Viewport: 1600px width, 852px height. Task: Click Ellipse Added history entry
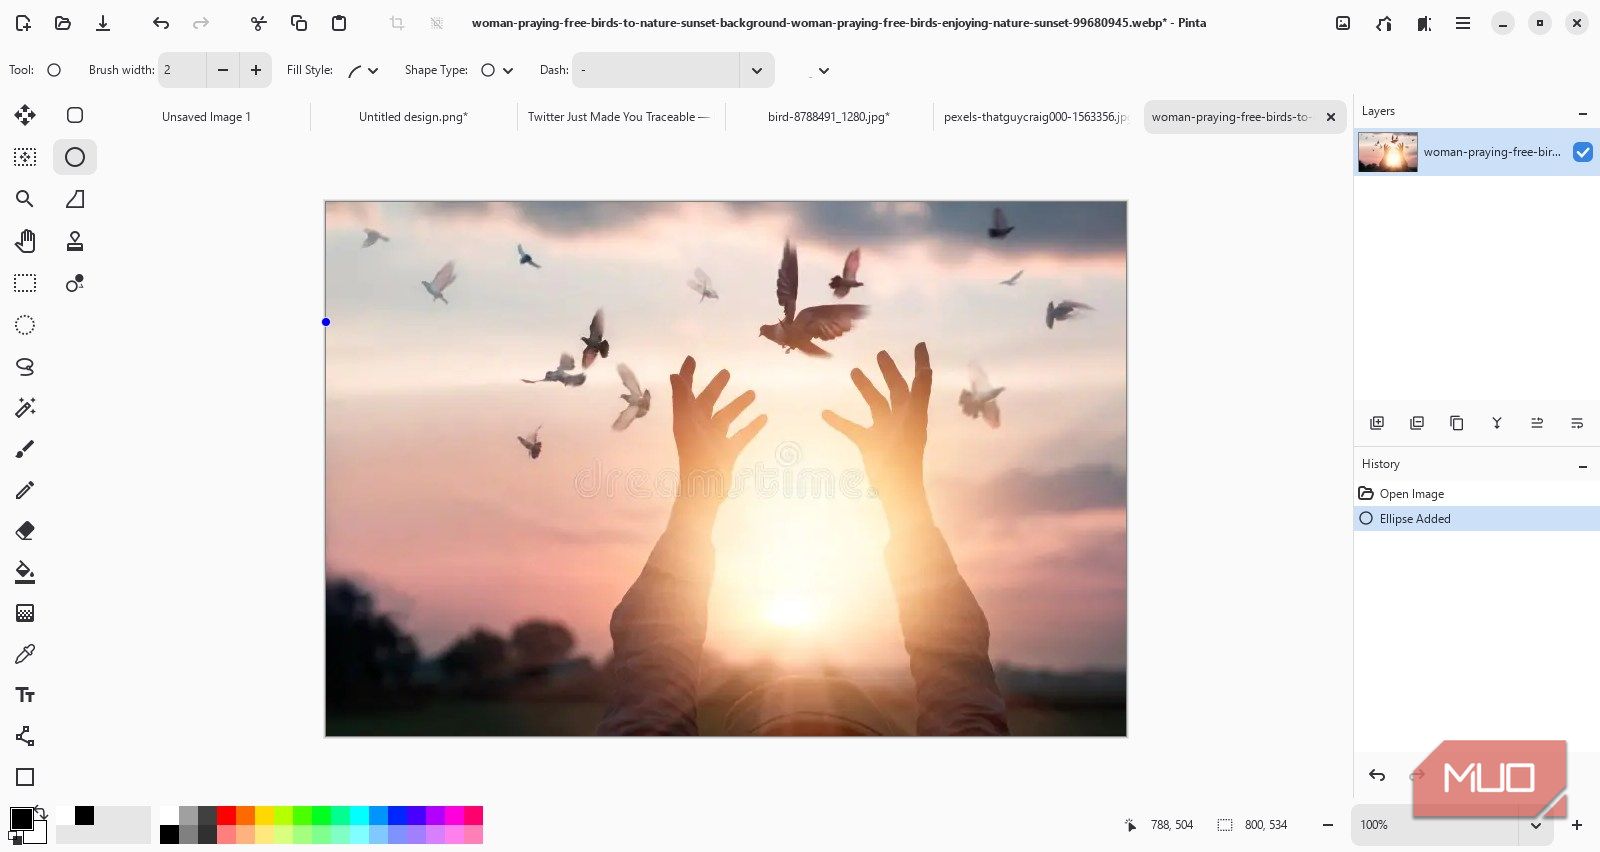click(x=1476, y=519)
